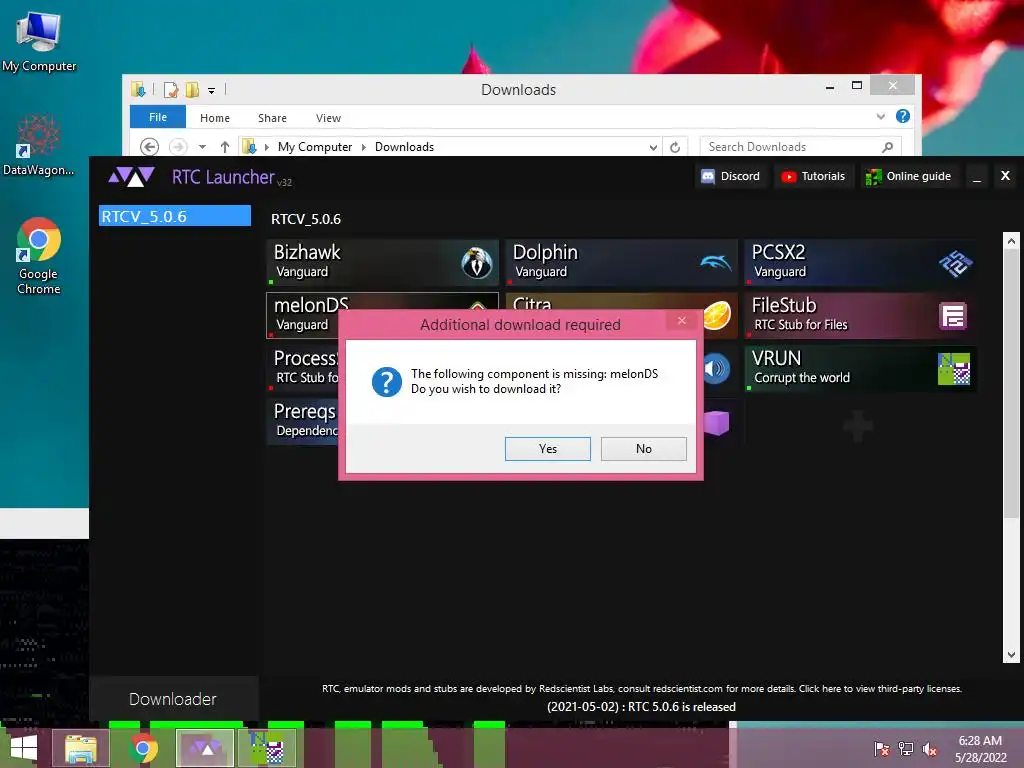Viewport: 1024px width, 768px height.
Task: Click the Dolphin emulator icon
Action: tap(716, 263)
